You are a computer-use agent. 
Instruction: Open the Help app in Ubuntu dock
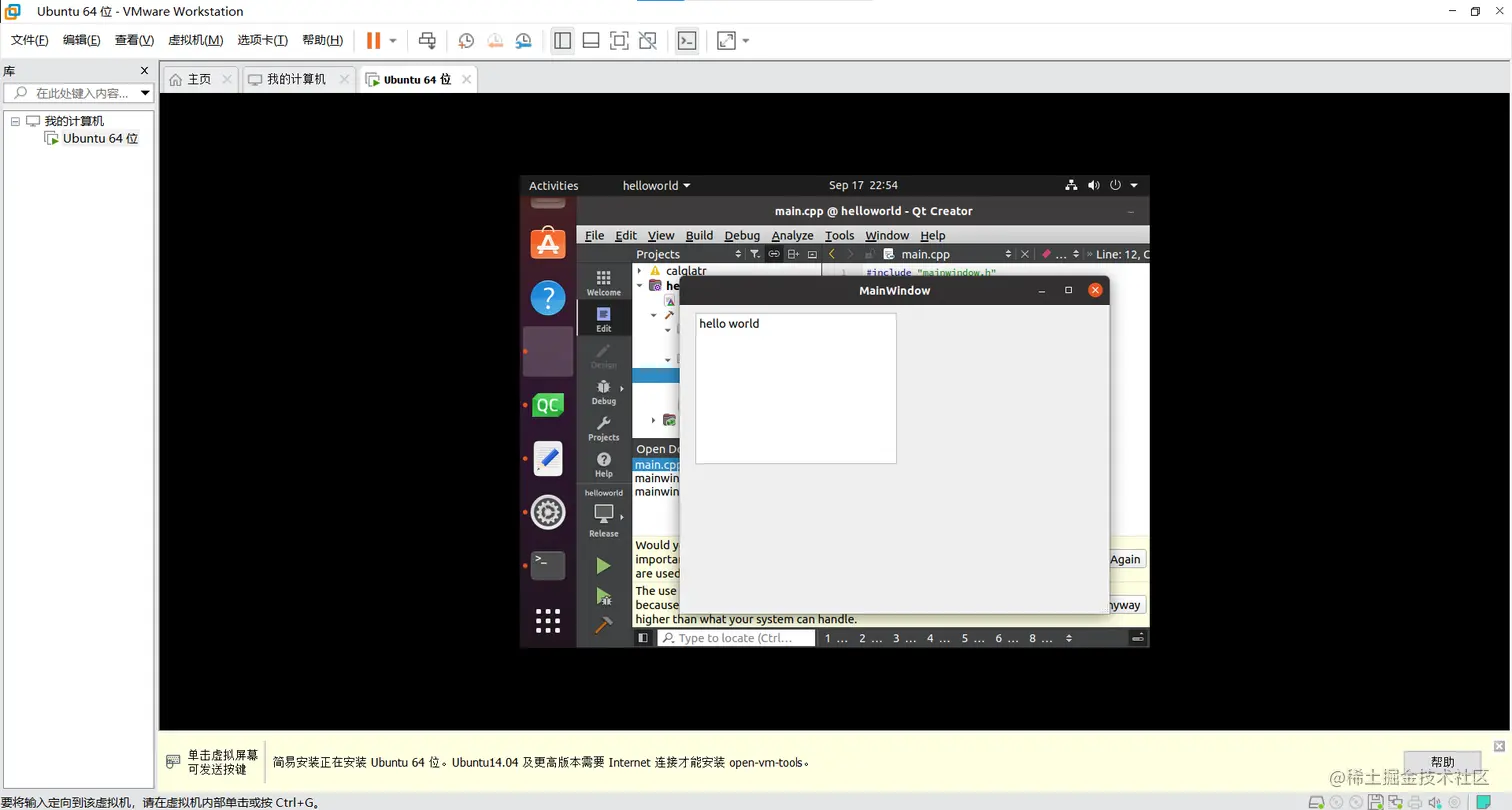pyautogui.click(x=548, y=297)
